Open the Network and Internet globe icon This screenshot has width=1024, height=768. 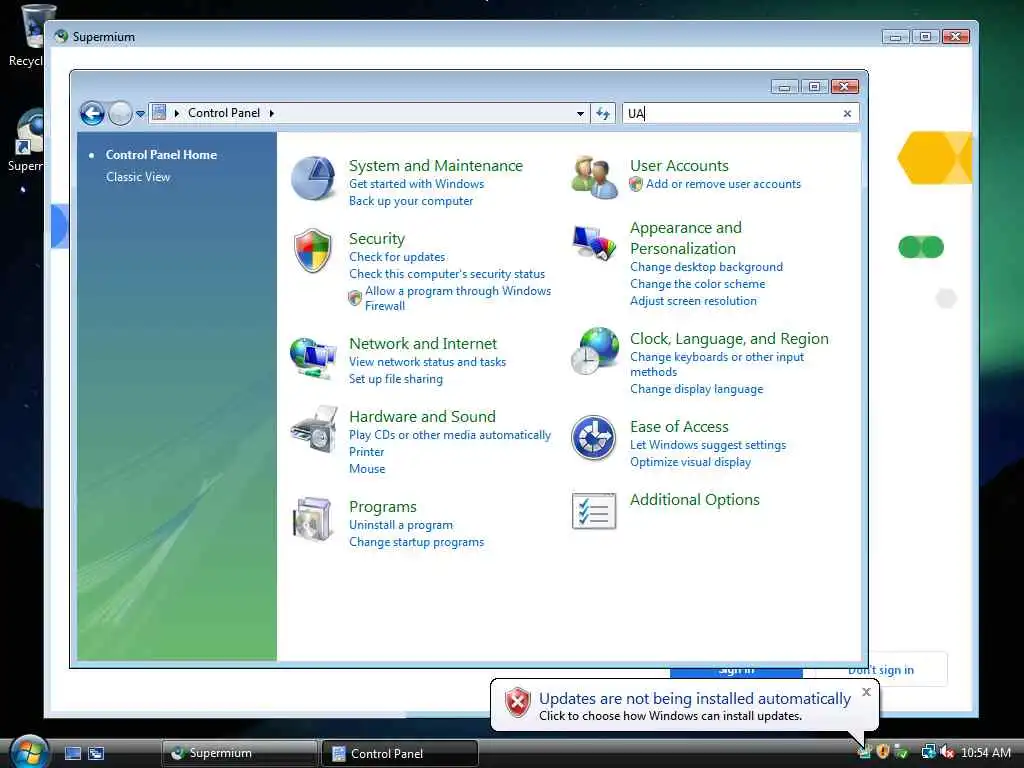313,357
